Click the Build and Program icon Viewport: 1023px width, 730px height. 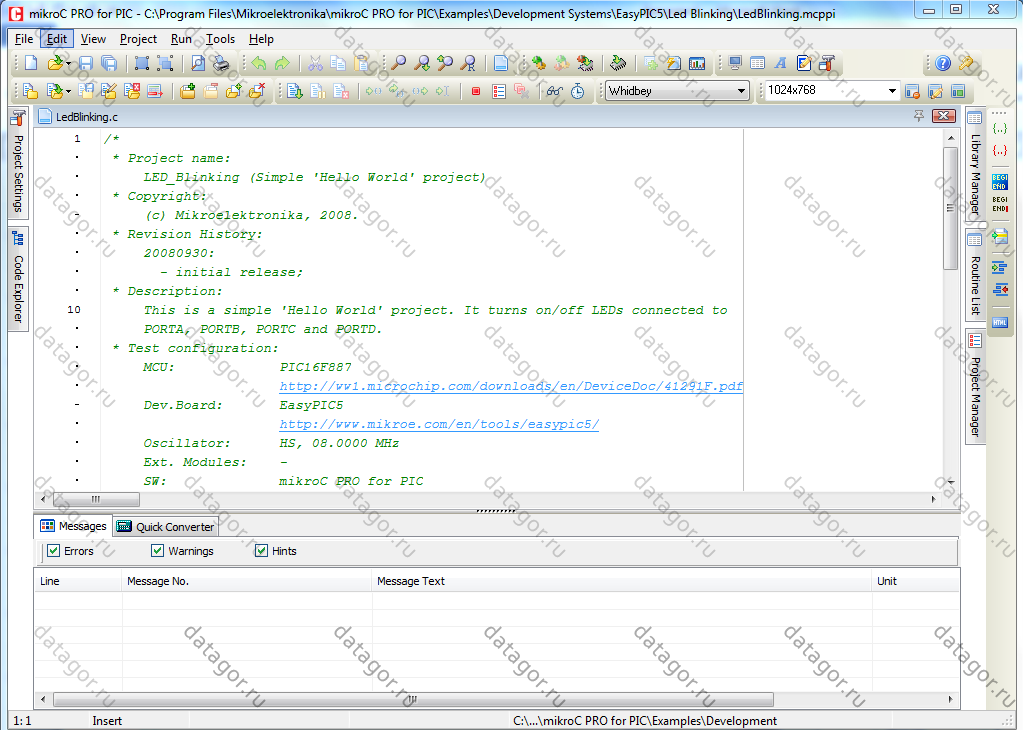(x=585, y=63)
